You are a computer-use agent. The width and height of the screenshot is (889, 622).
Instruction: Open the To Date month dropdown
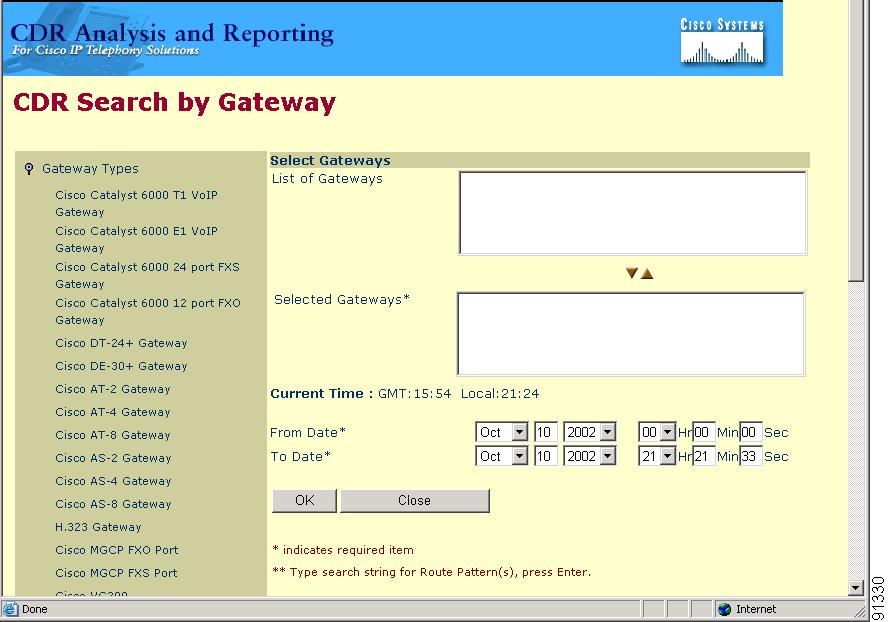click(519, 456)
